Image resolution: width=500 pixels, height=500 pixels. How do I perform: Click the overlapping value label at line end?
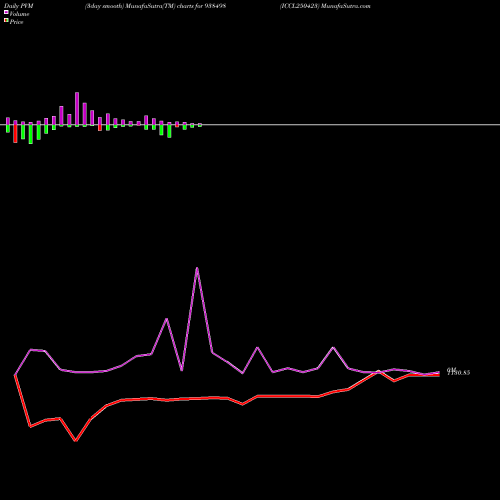[458, 372]
